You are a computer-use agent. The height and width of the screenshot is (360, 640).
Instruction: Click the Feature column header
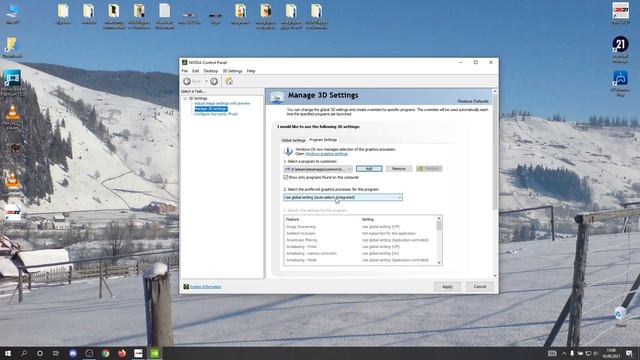[x=292, y=220]
